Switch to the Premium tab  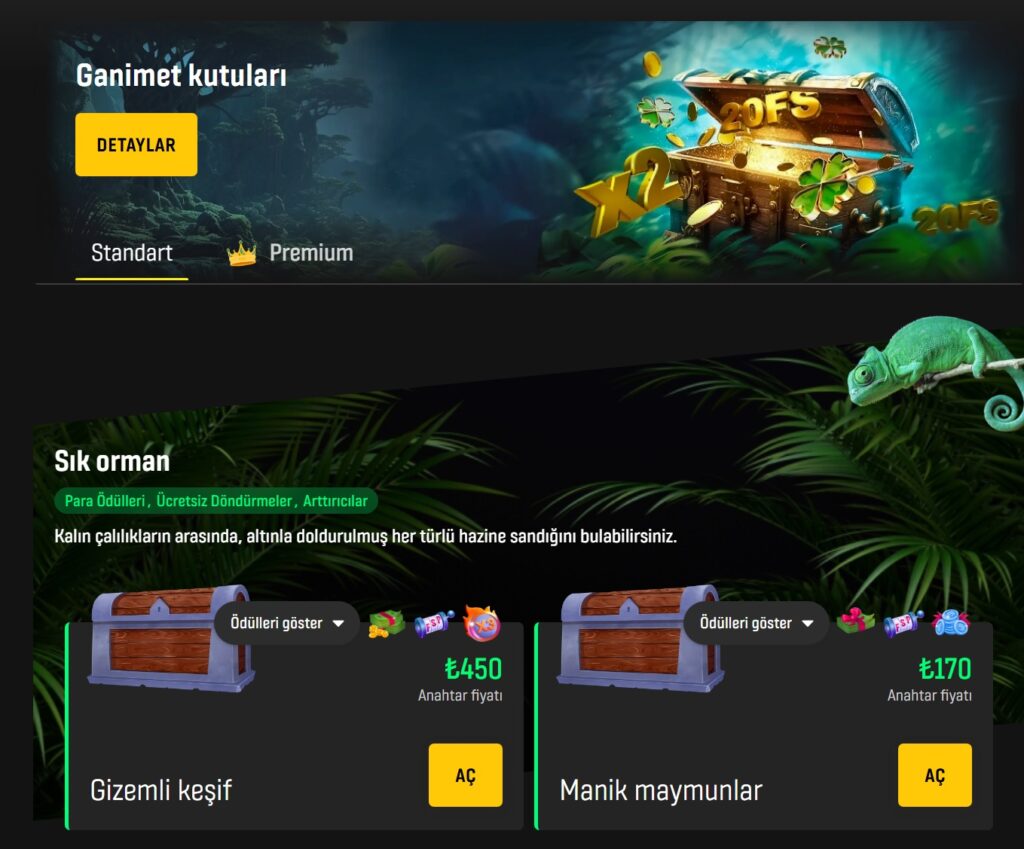[291, 253]
